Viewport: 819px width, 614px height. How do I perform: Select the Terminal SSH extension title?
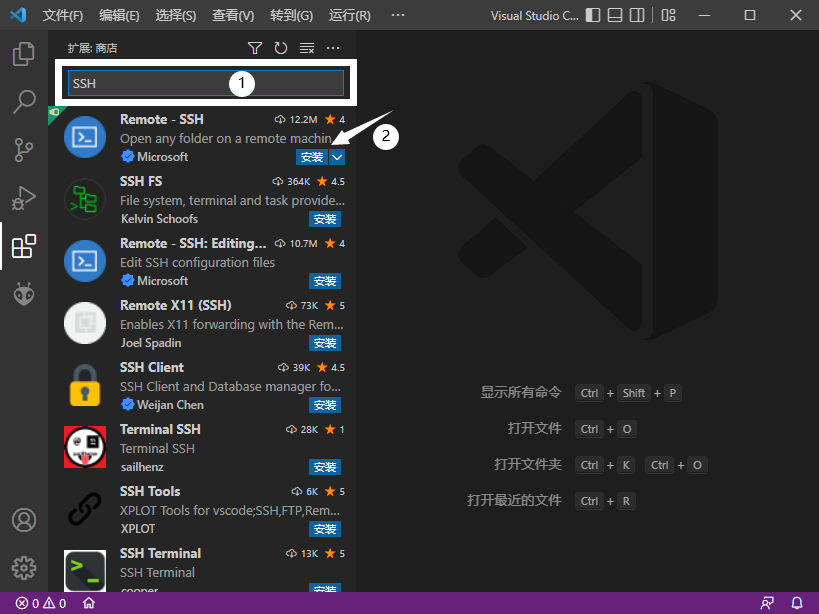point(160,430)
